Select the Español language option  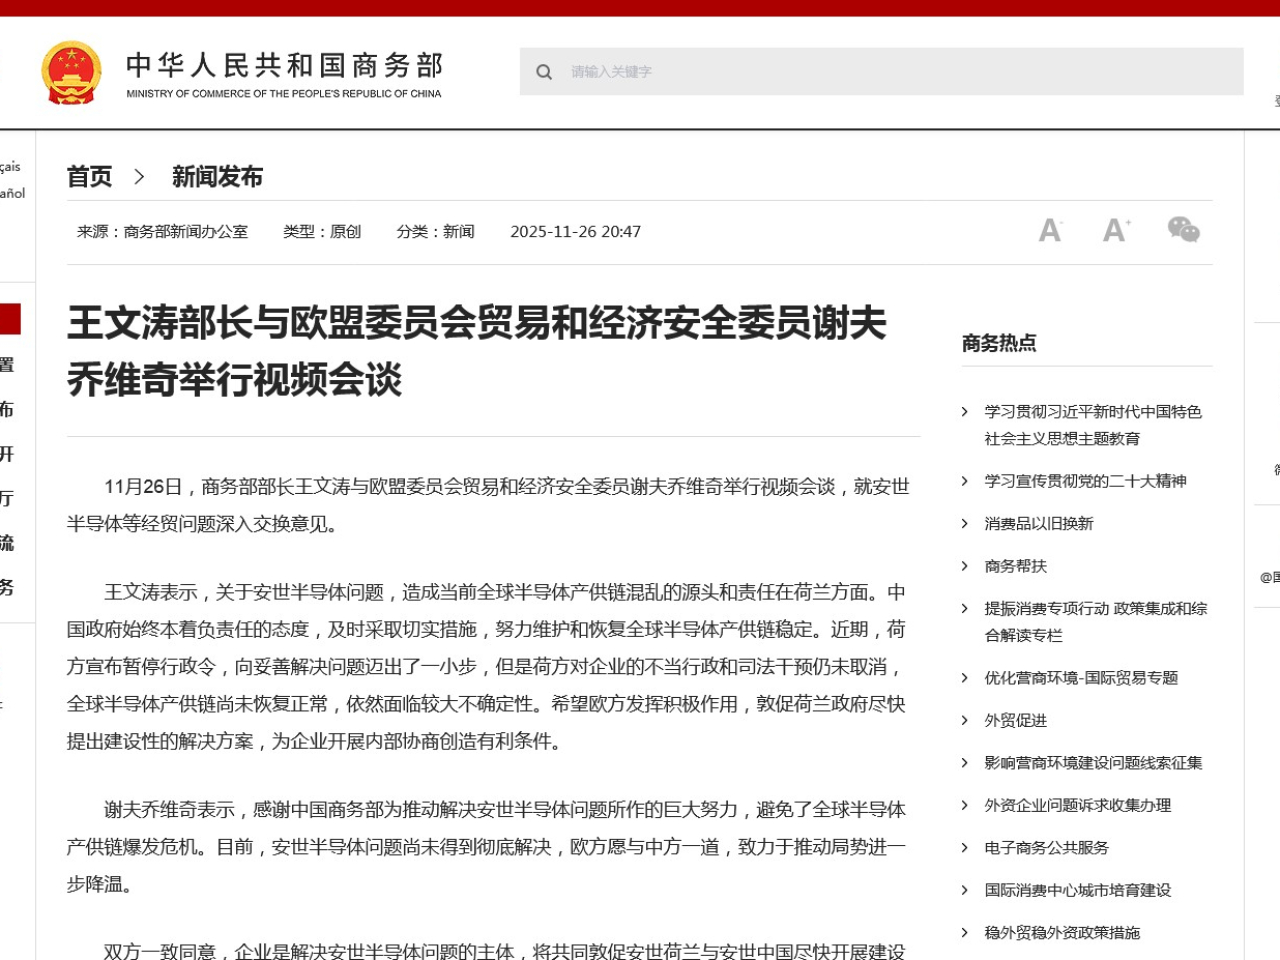click(x=12, y=193)
